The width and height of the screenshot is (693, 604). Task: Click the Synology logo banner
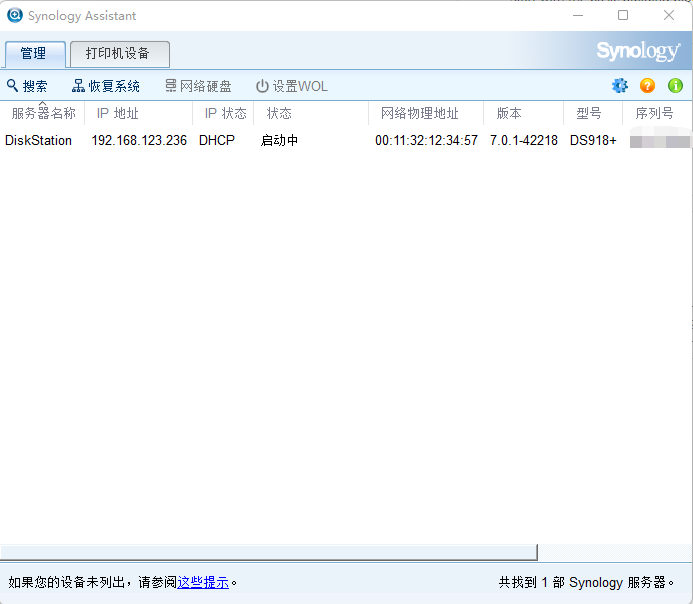[x=638, y=51]
